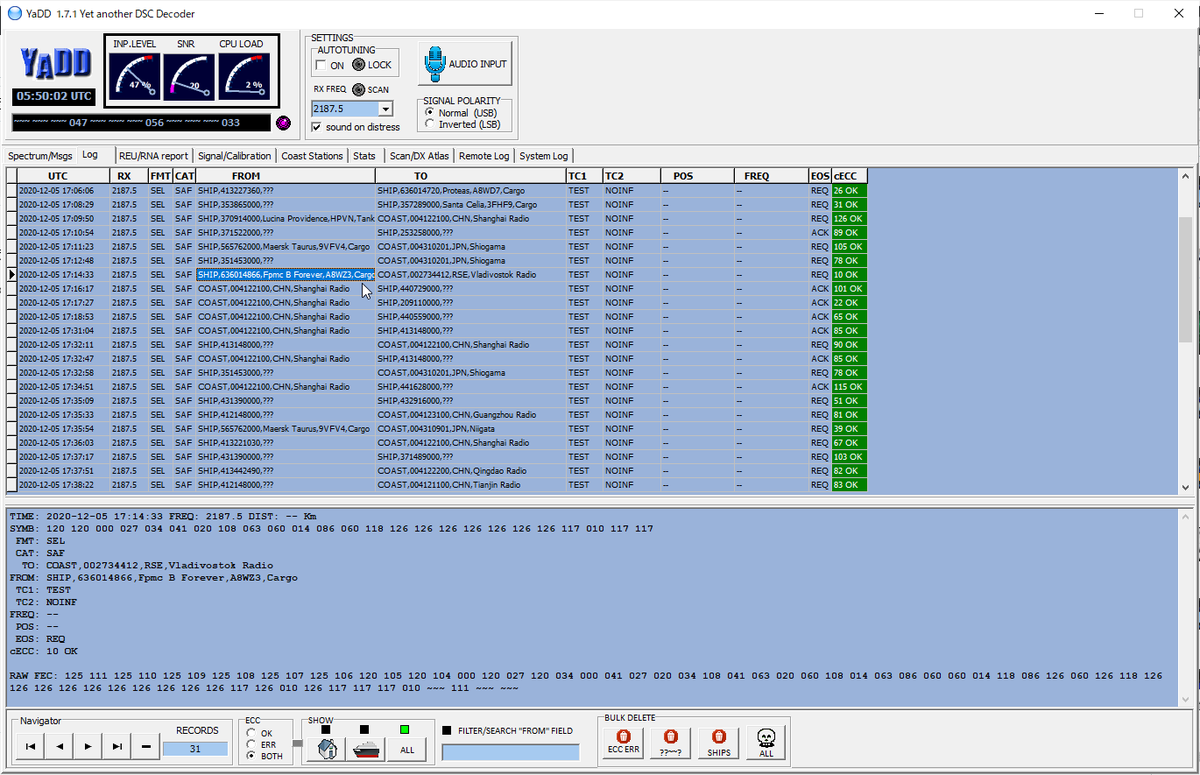The width and height of the screenshot is (1200, 775).
Task: Toggle the RX frequency SCAN knob
Action: pos(358,89)
